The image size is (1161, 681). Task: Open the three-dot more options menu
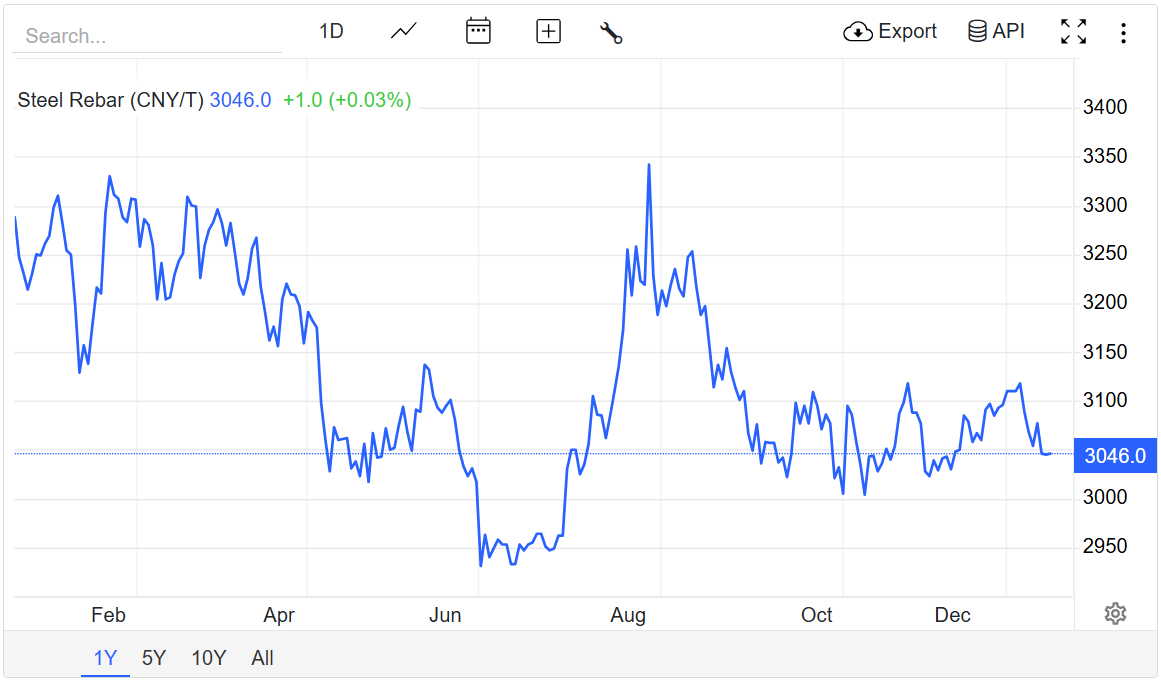tap(1123, 33)
